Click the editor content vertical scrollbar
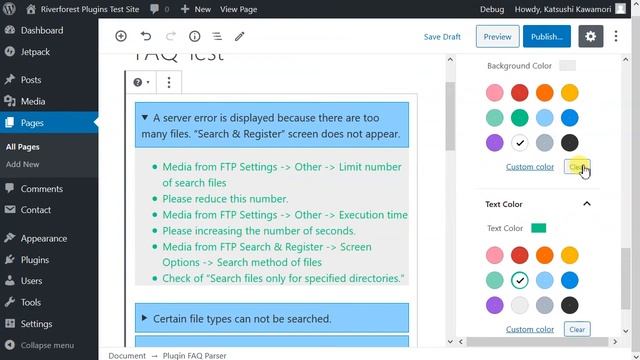 [450, 116]
